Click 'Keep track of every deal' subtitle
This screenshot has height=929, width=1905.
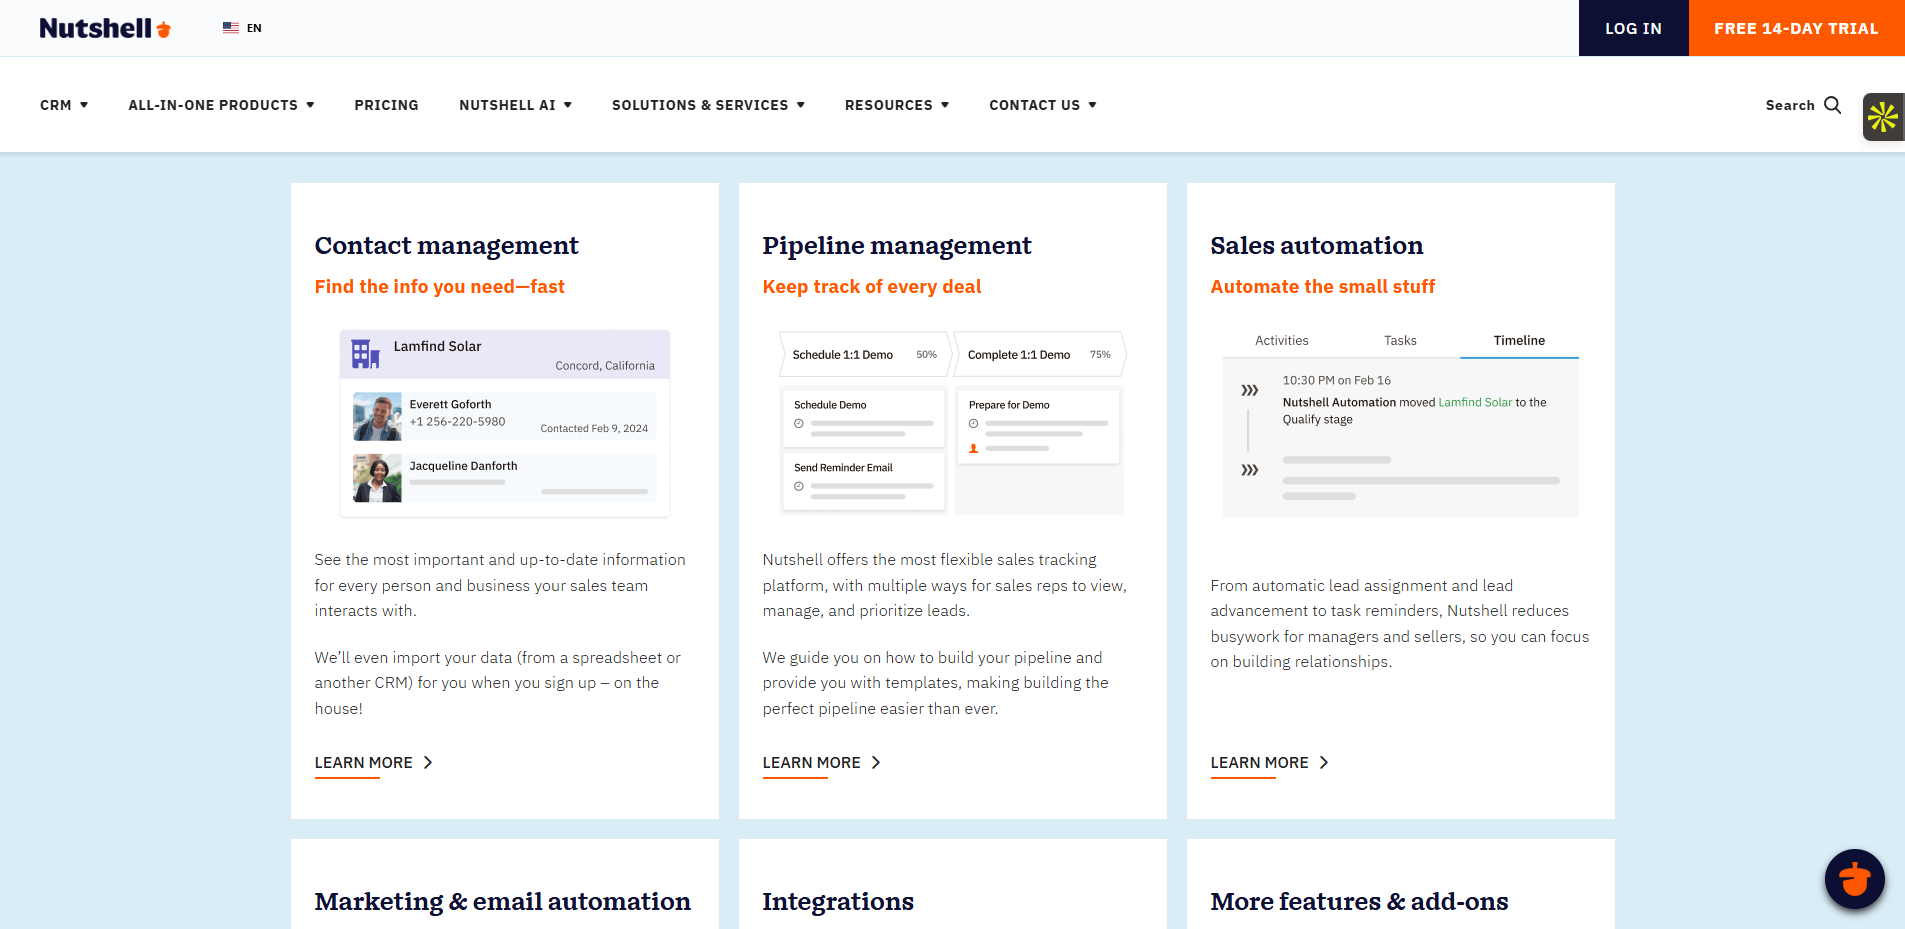click(x=871, y=287)
